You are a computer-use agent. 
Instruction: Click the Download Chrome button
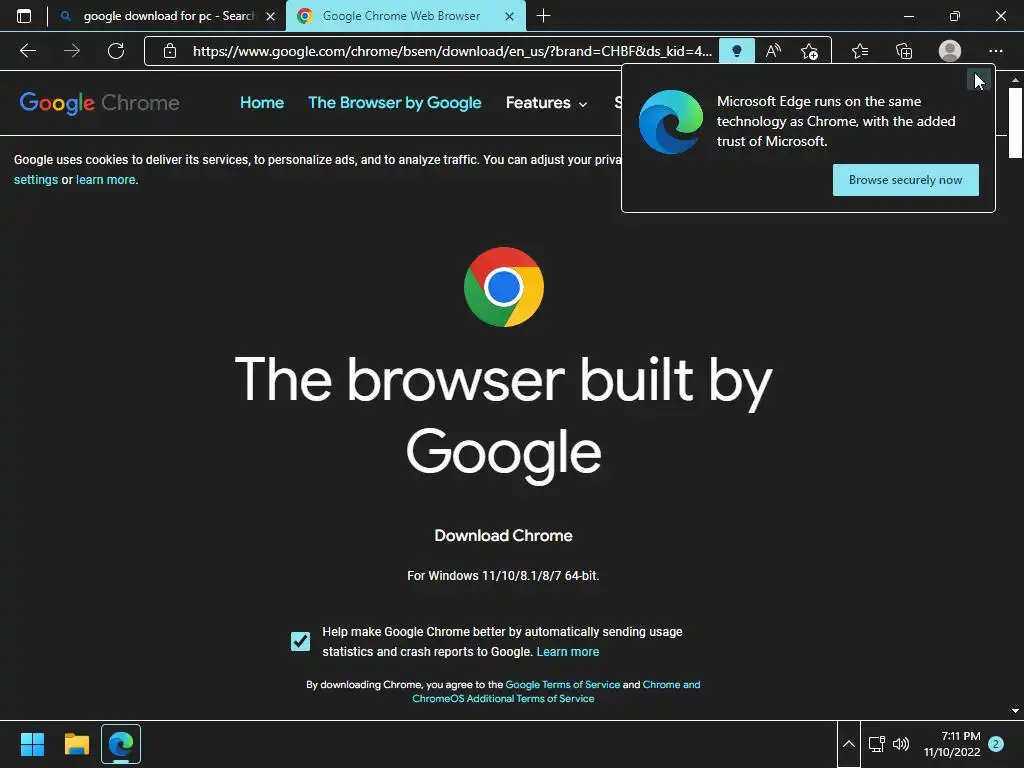coord(504,536)
